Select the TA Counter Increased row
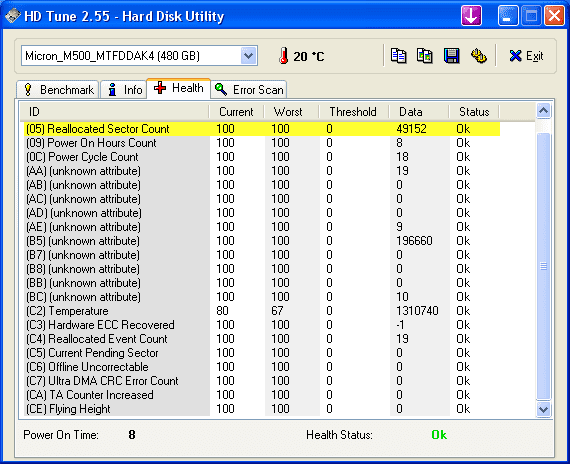This screenshot has width=570, height=464. 262,395
